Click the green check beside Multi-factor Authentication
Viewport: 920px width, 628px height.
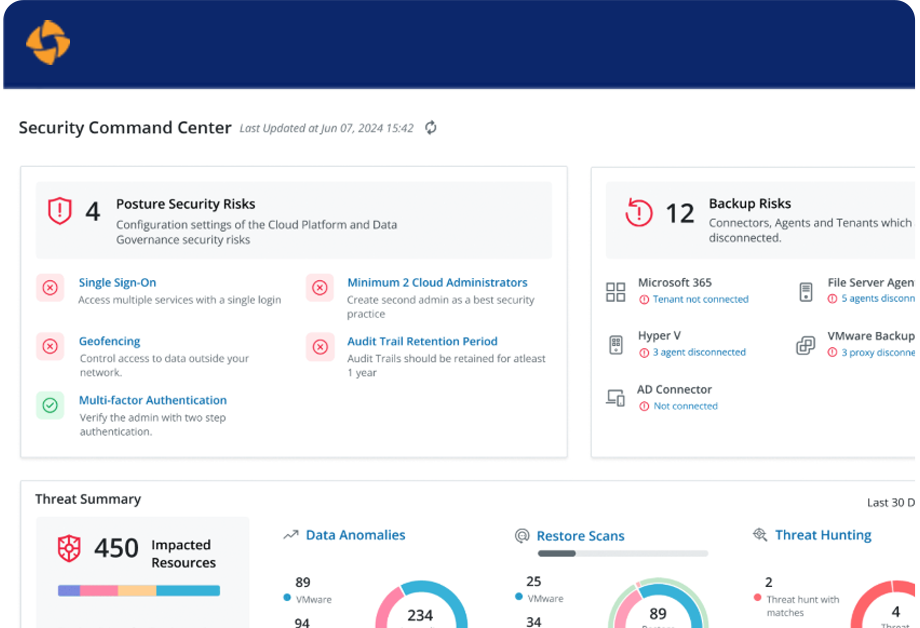[x=50, y=405]
